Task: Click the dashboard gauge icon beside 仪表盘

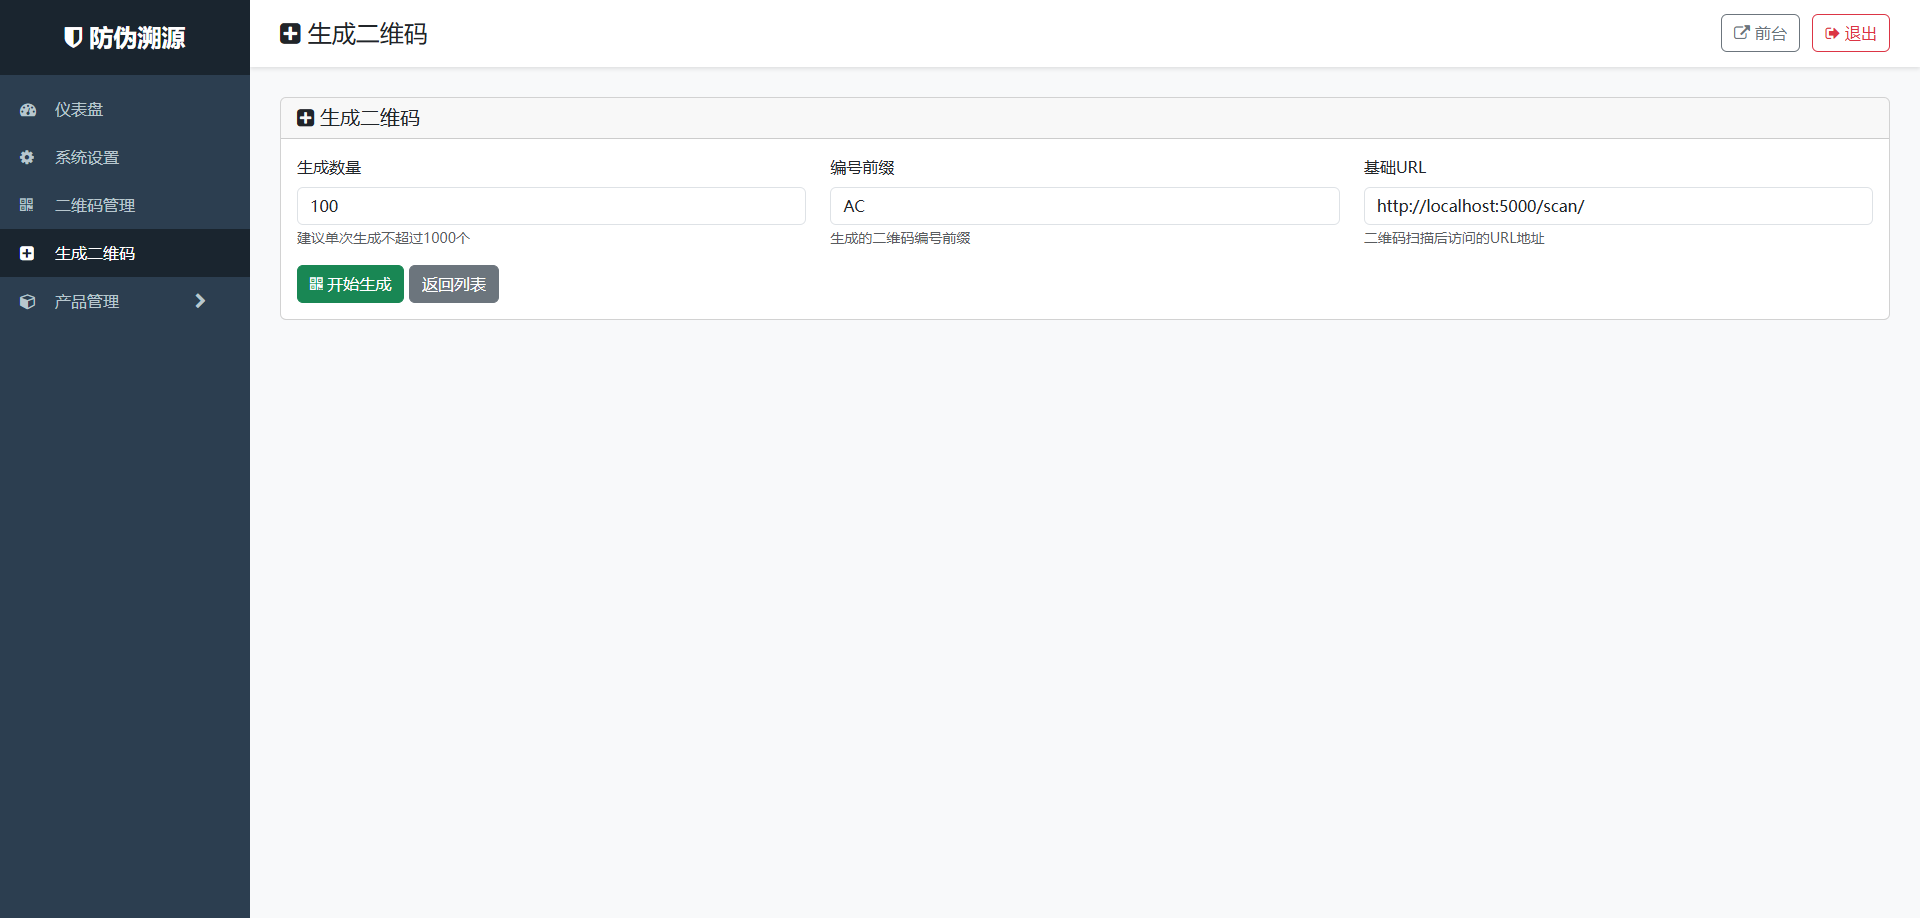Action: pos(28,110)
